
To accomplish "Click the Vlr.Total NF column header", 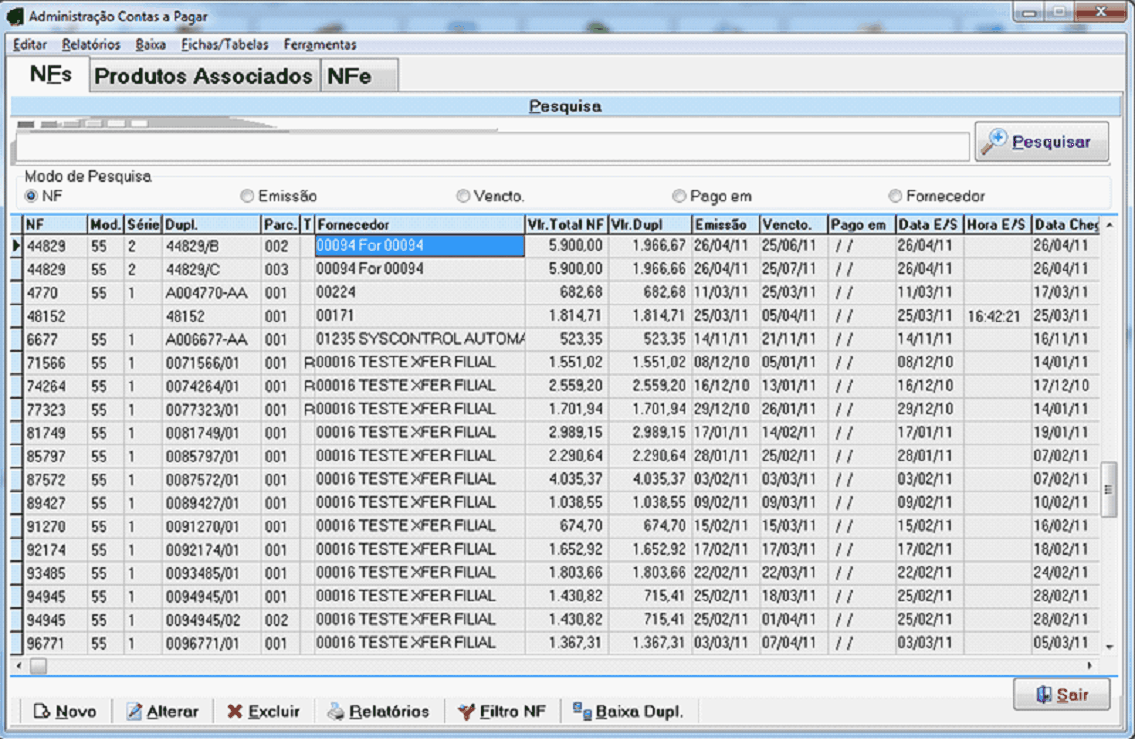I will pos(566,225).
